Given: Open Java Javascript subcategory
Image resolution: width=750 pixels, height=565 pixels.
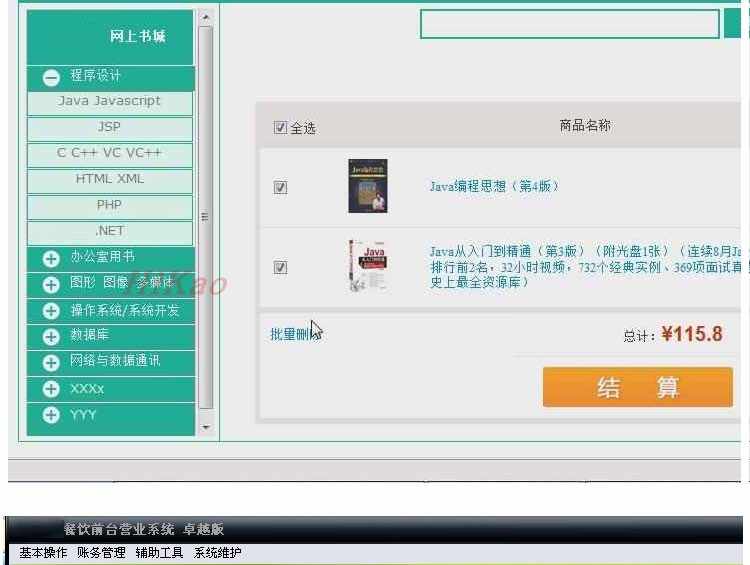Looking at the screenshot, I should pyautogui.click(x=110, y=103).
